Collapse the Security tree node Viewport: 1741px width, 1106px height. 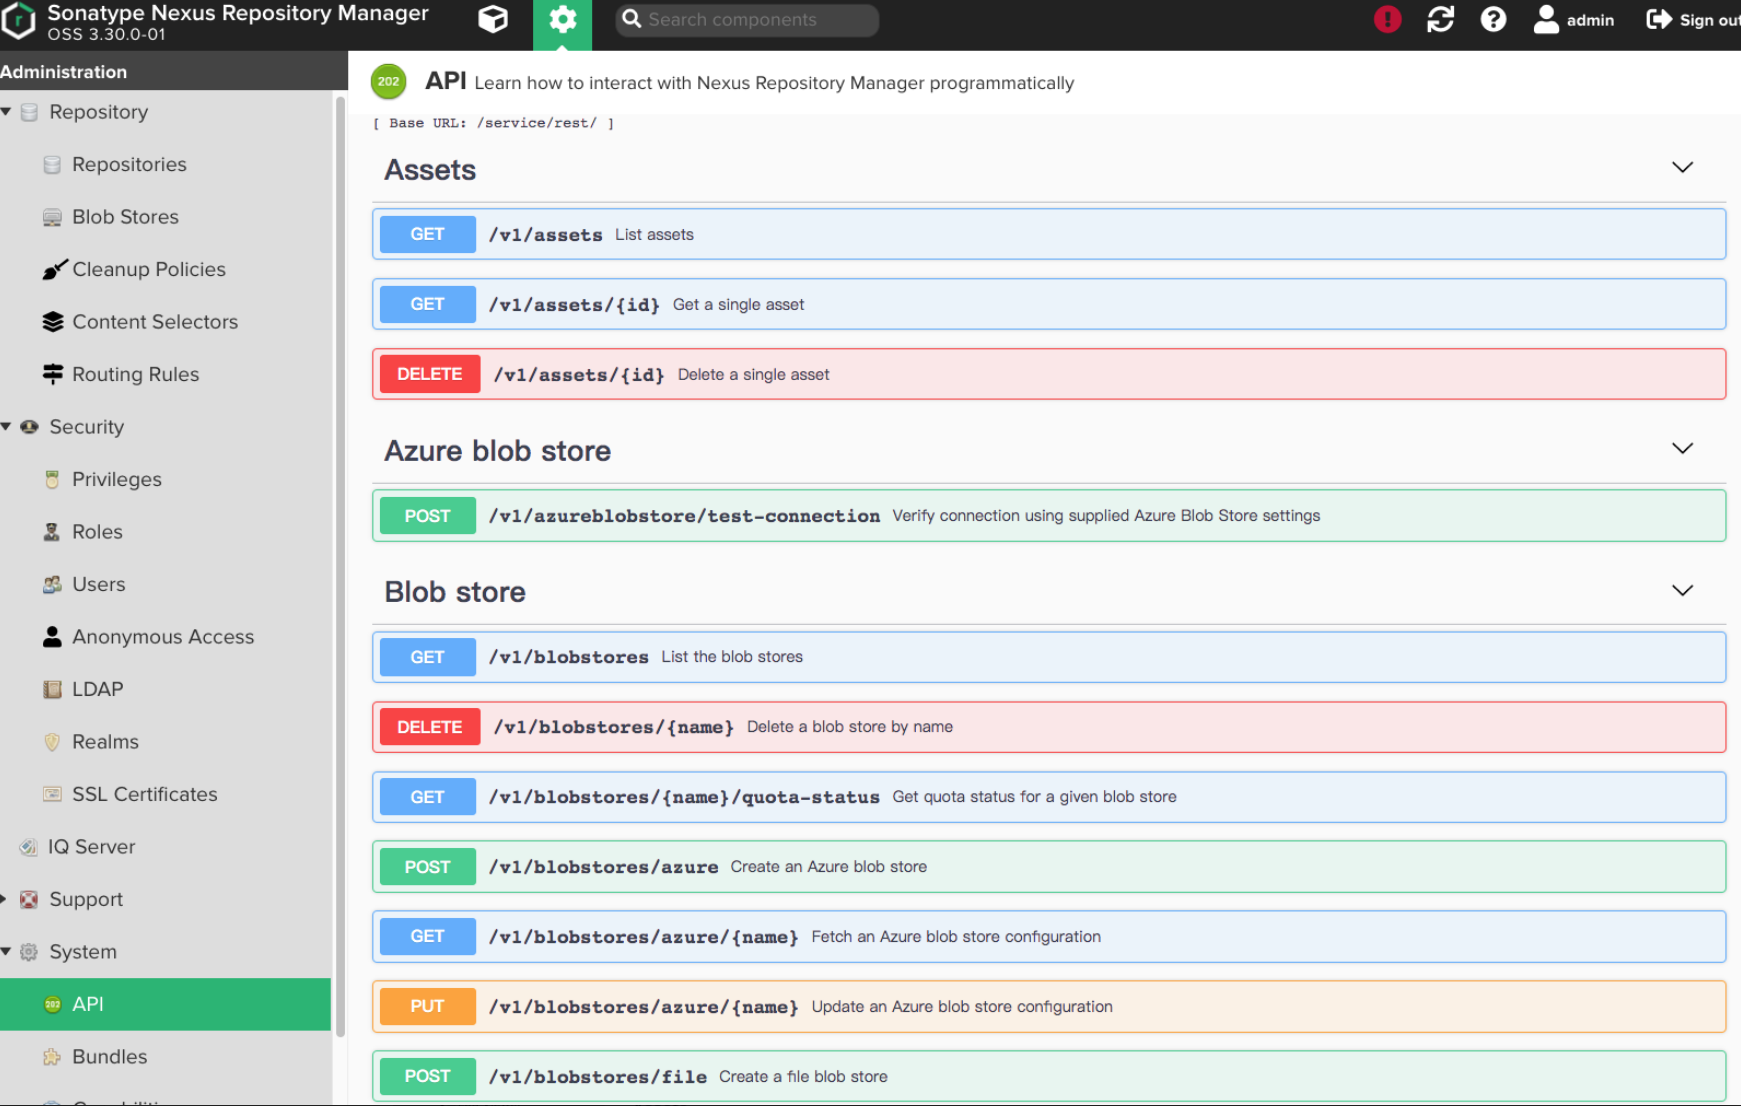pyautogui.click(x=7, y=427)
